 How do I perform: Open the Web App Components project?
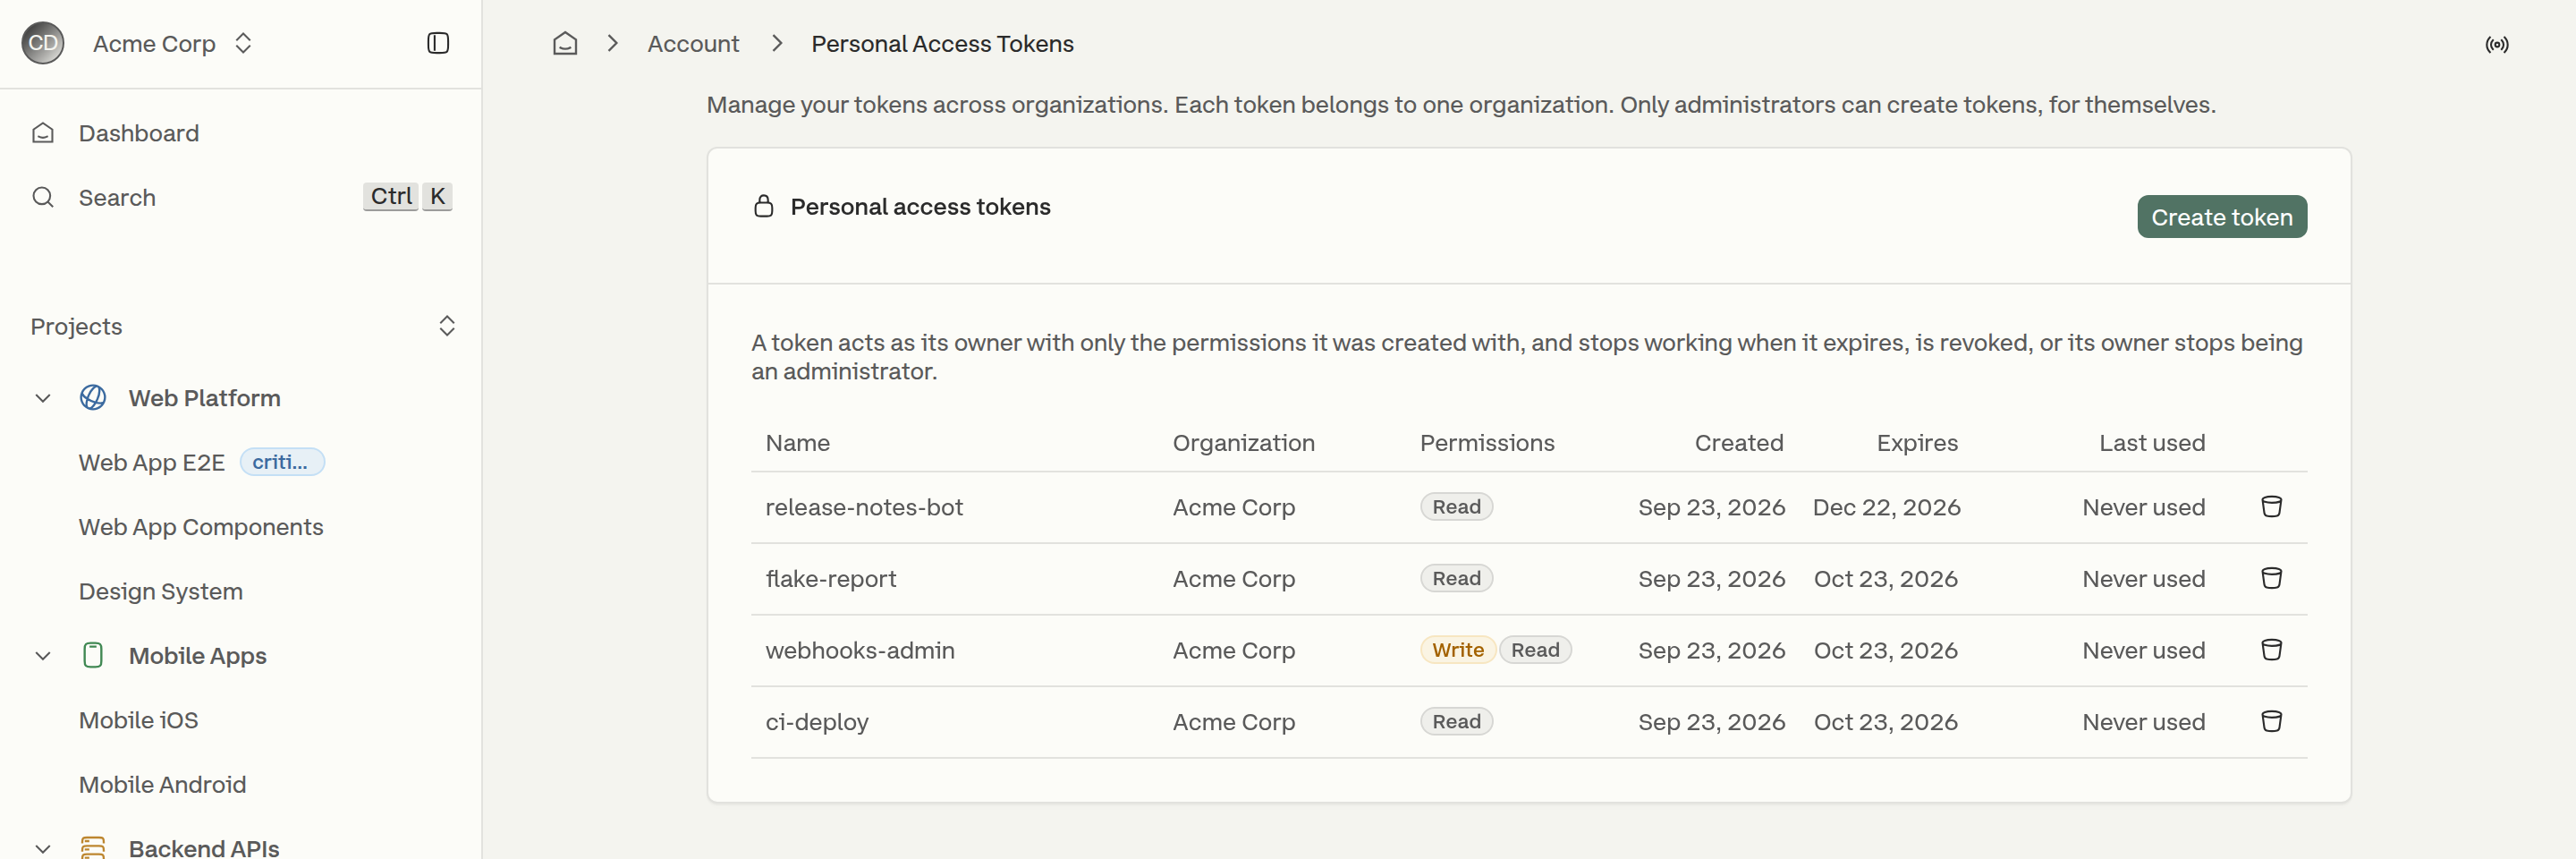pos(201,527)
